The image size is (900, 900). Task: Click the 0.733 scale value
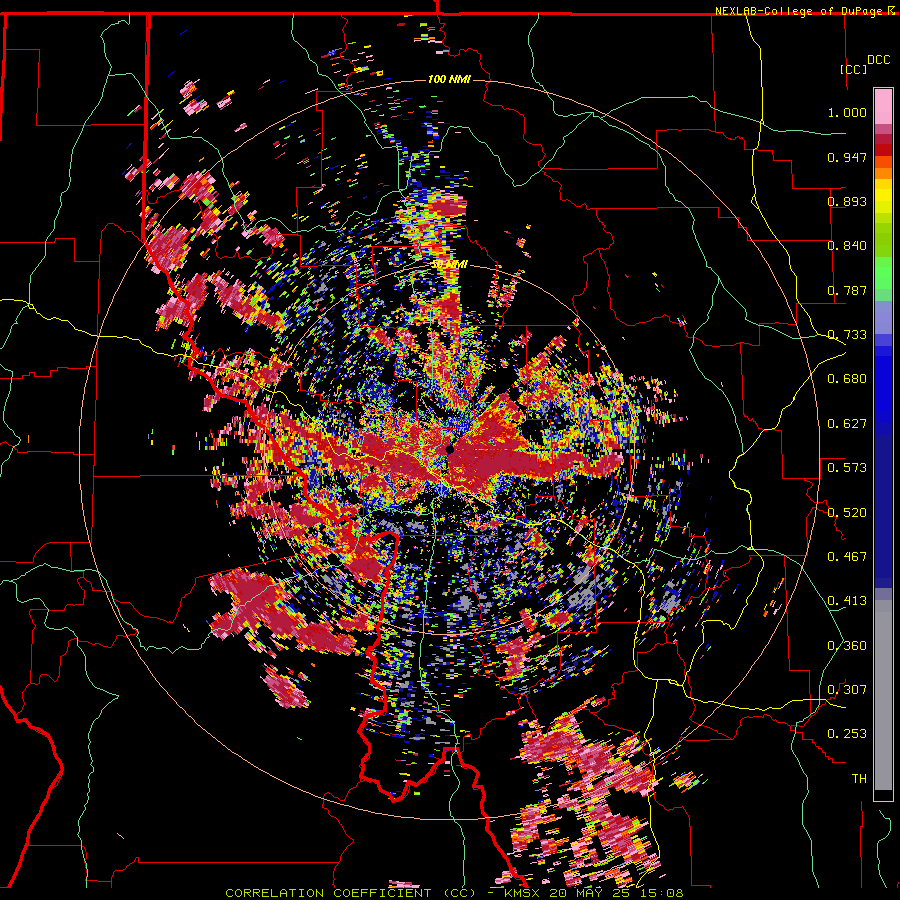tap(847, 335)
